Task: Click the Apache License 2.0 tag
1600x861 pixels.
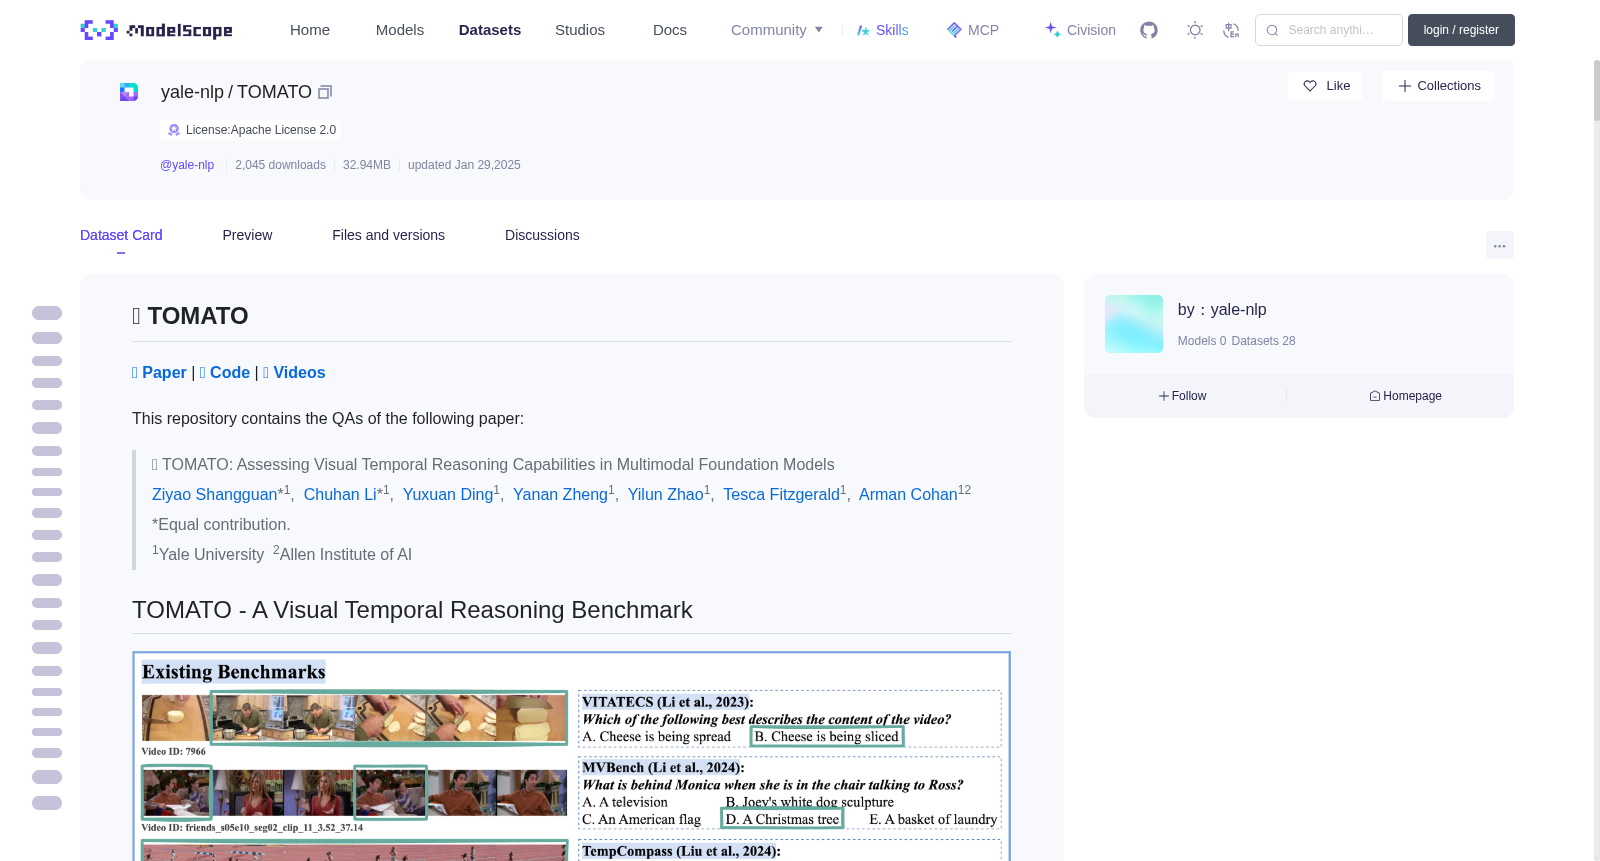Action: tap(251, 130)
